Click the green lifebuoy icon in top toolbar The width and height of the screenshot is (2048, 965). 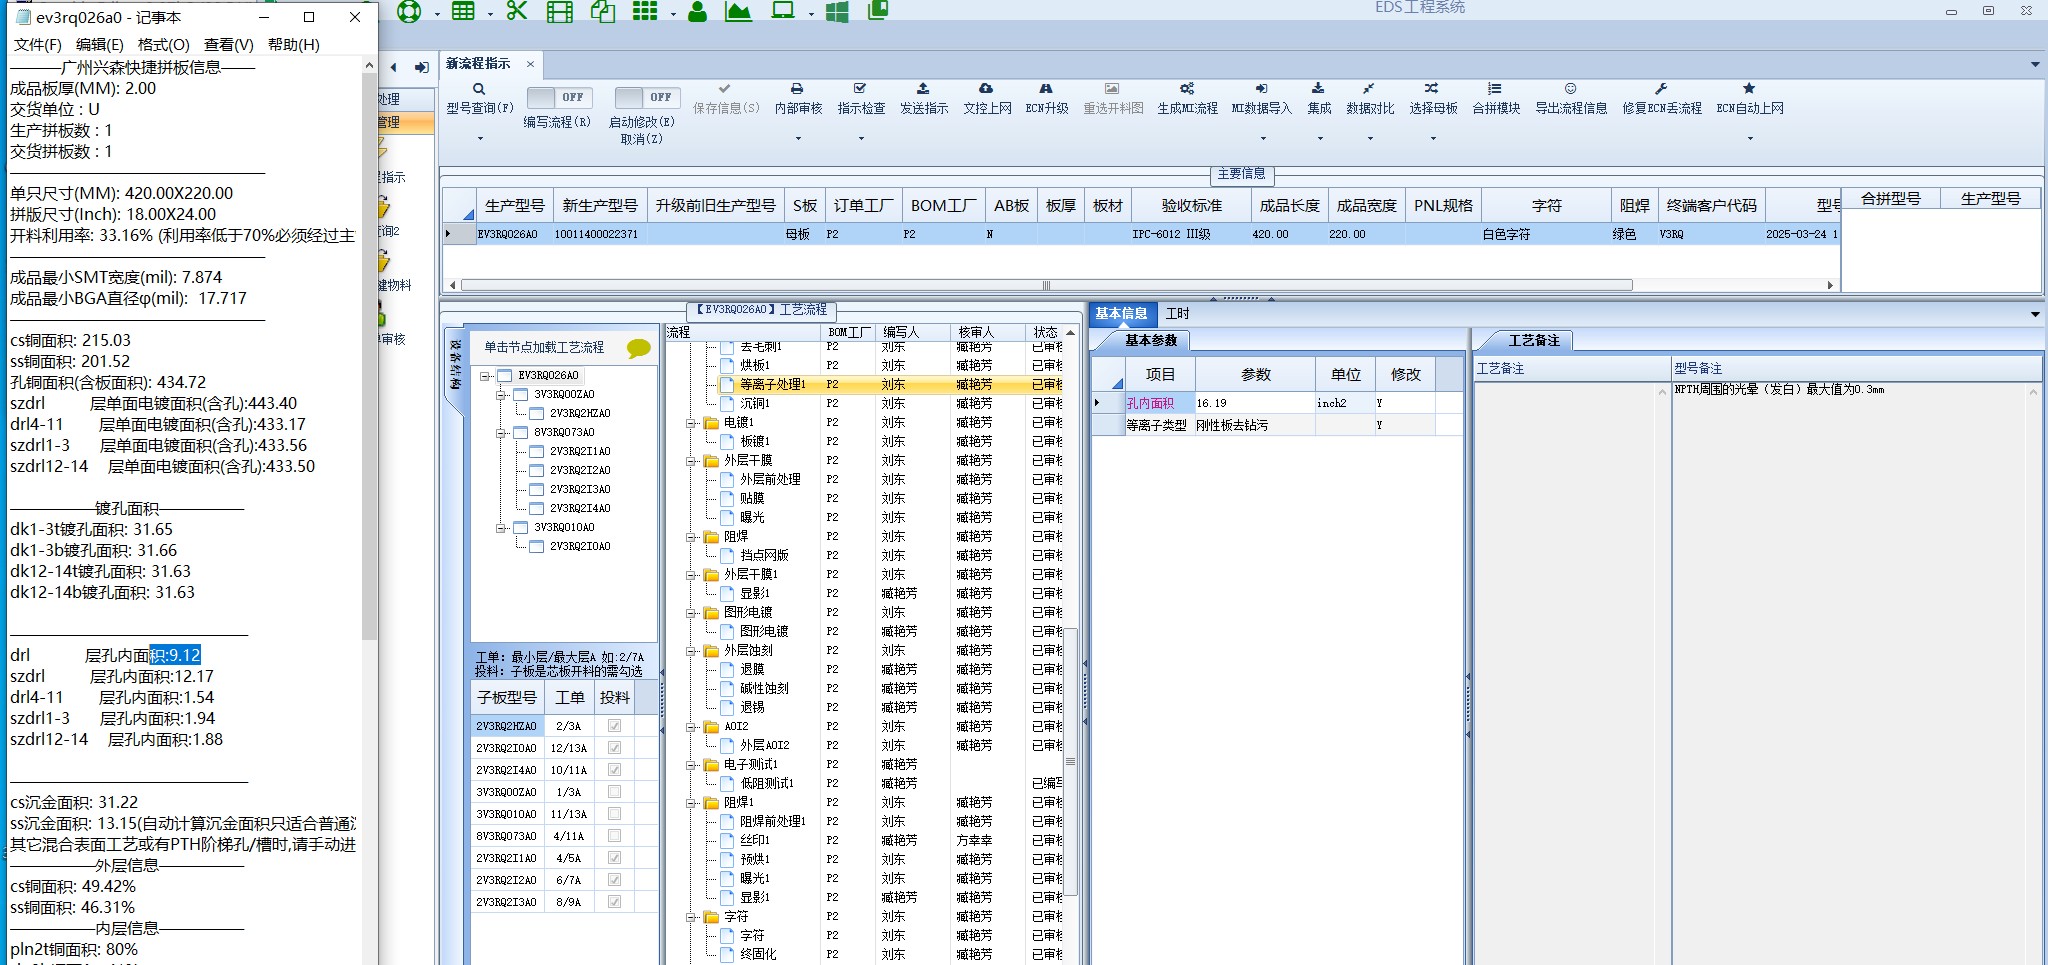coord(408,11)
